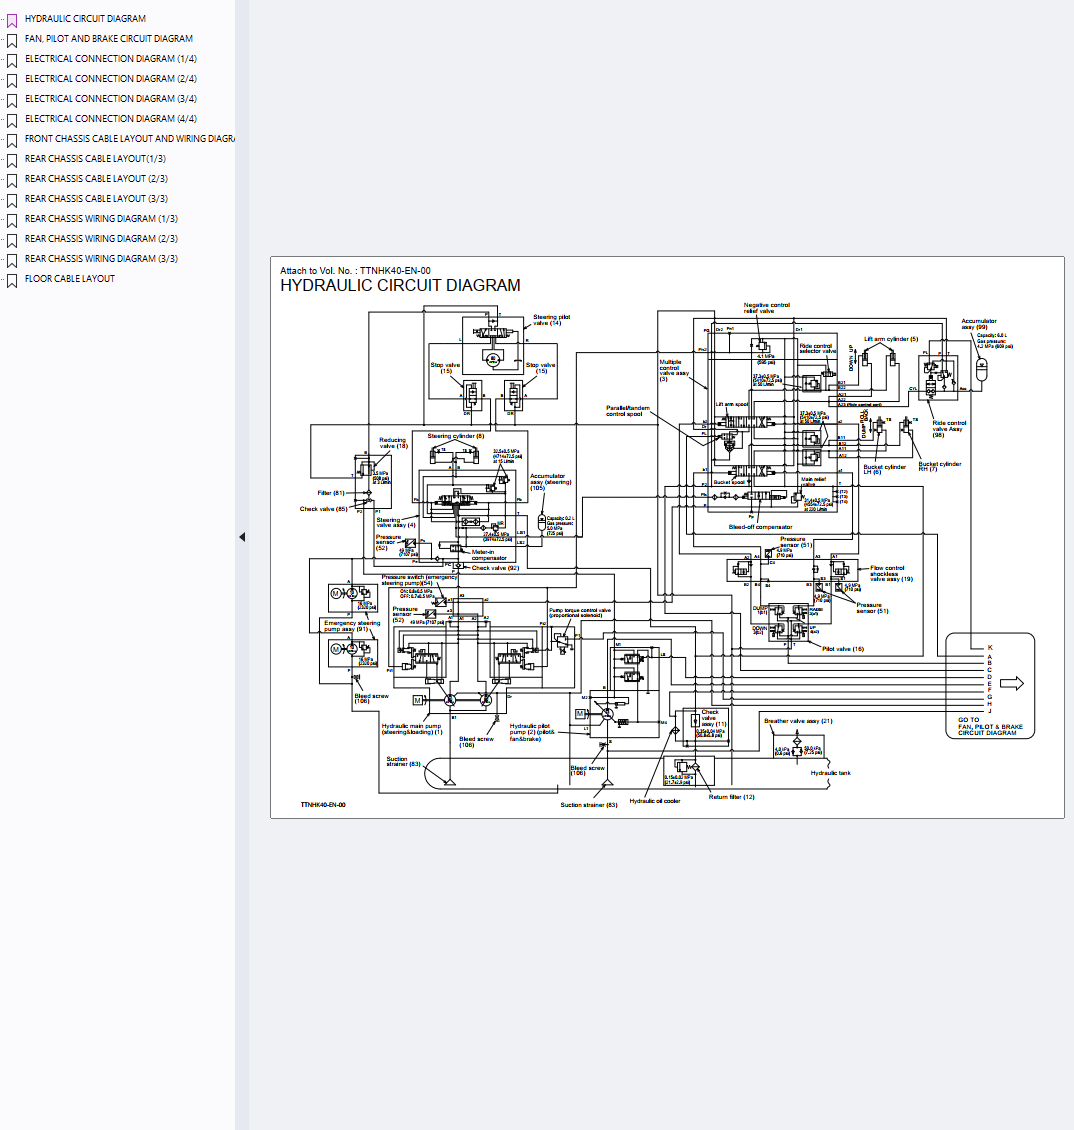The height and width of the screenshot is (1130, 1074).
Task: Open FRONT CHASSIS CABLE LAYOUT AND WIRING bookmark
Action: click(130, 139)
